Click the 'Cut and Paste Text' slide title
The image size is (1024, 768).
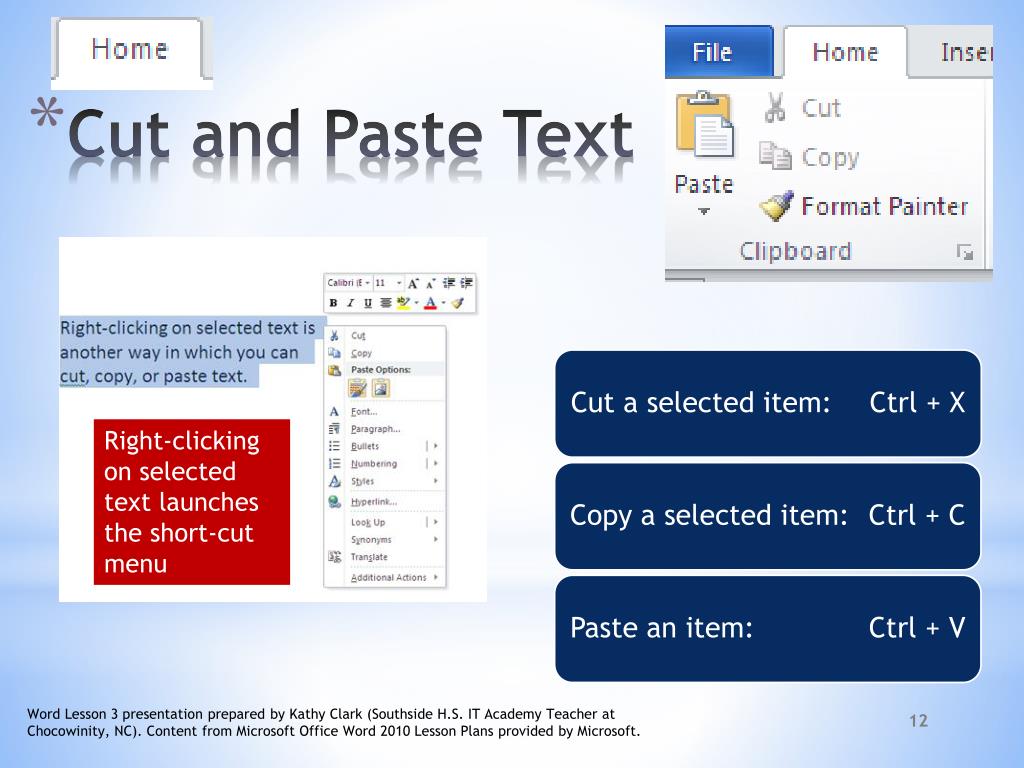pyautogui.click(x=350, y=135)
